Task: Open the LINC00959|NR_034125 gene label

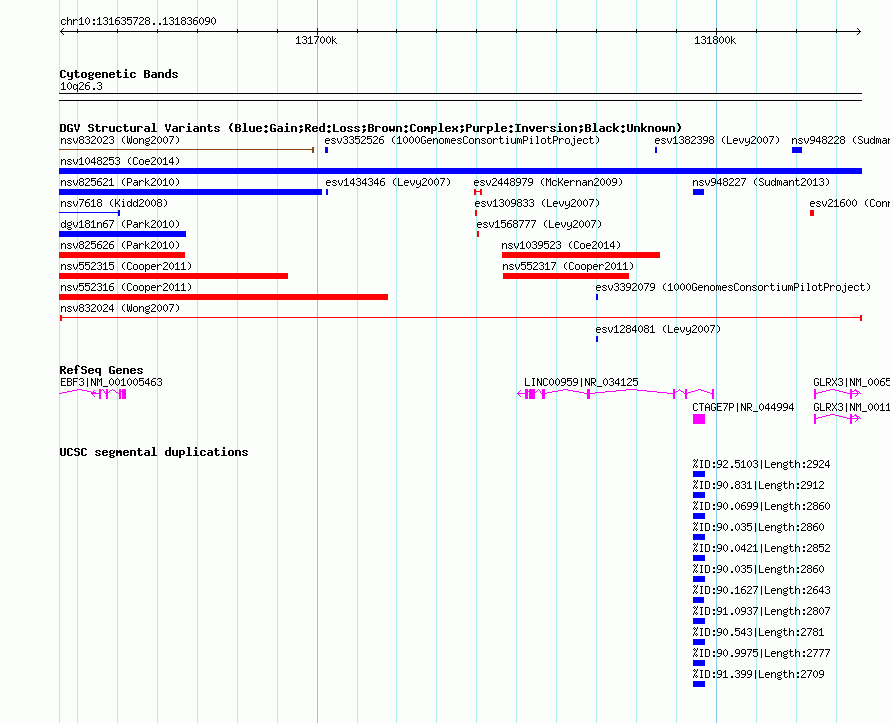Action: click(x=581, y=382)
